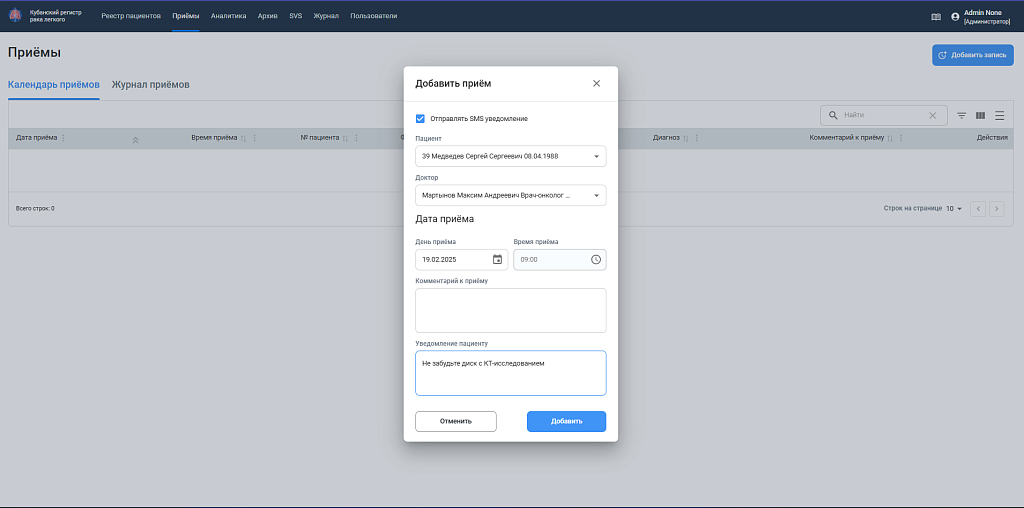Open the calendar picker in День приёма
This screenshot has width=1024, height=508.
pyautogui.click(x=497, y=259)
